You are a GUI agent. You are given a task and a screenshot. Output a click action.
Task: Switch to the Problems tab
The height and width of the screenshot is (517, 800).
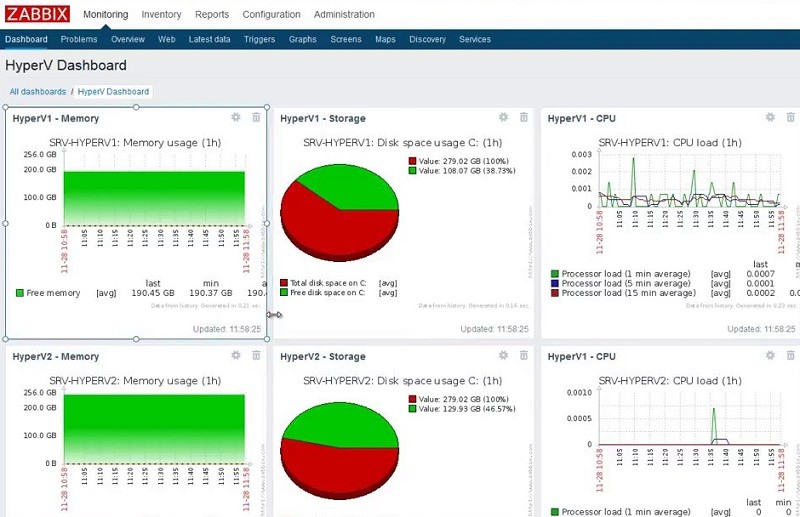pyautogui.click(x=79, y=39)
